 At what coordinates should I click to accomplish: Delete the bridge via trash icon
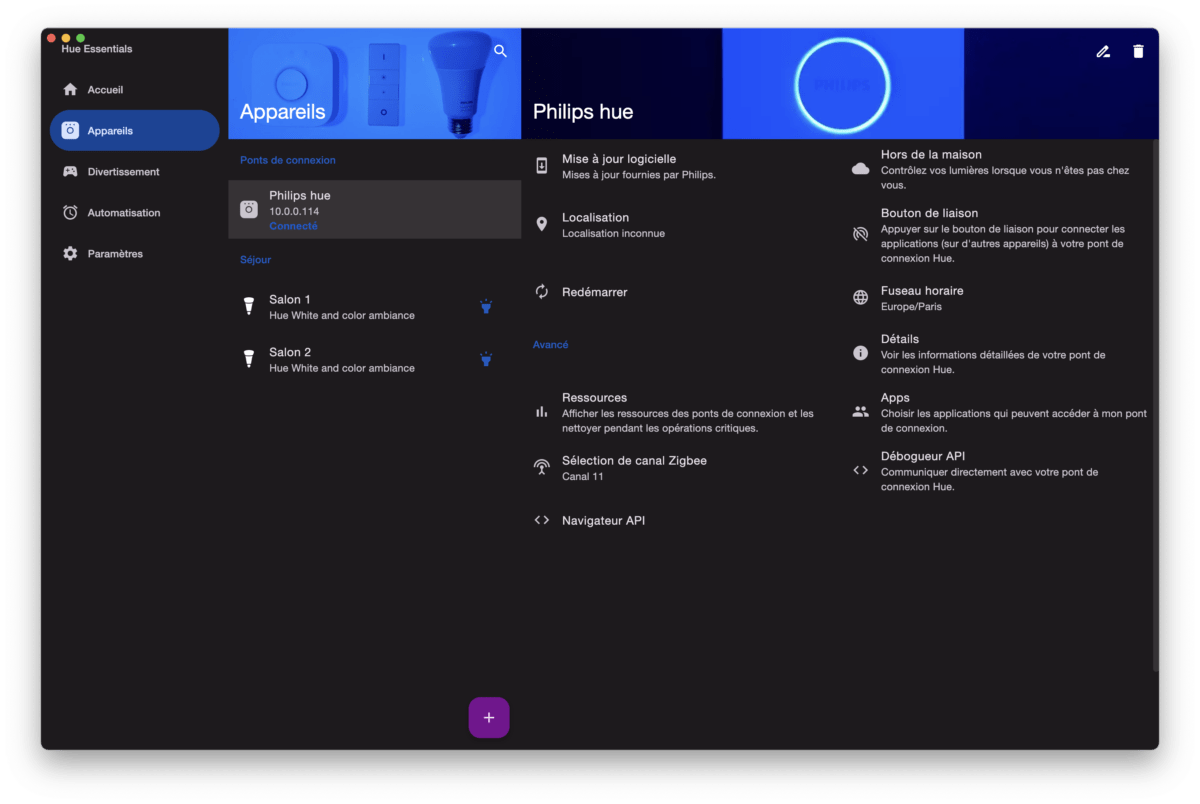coord(1138,51)
